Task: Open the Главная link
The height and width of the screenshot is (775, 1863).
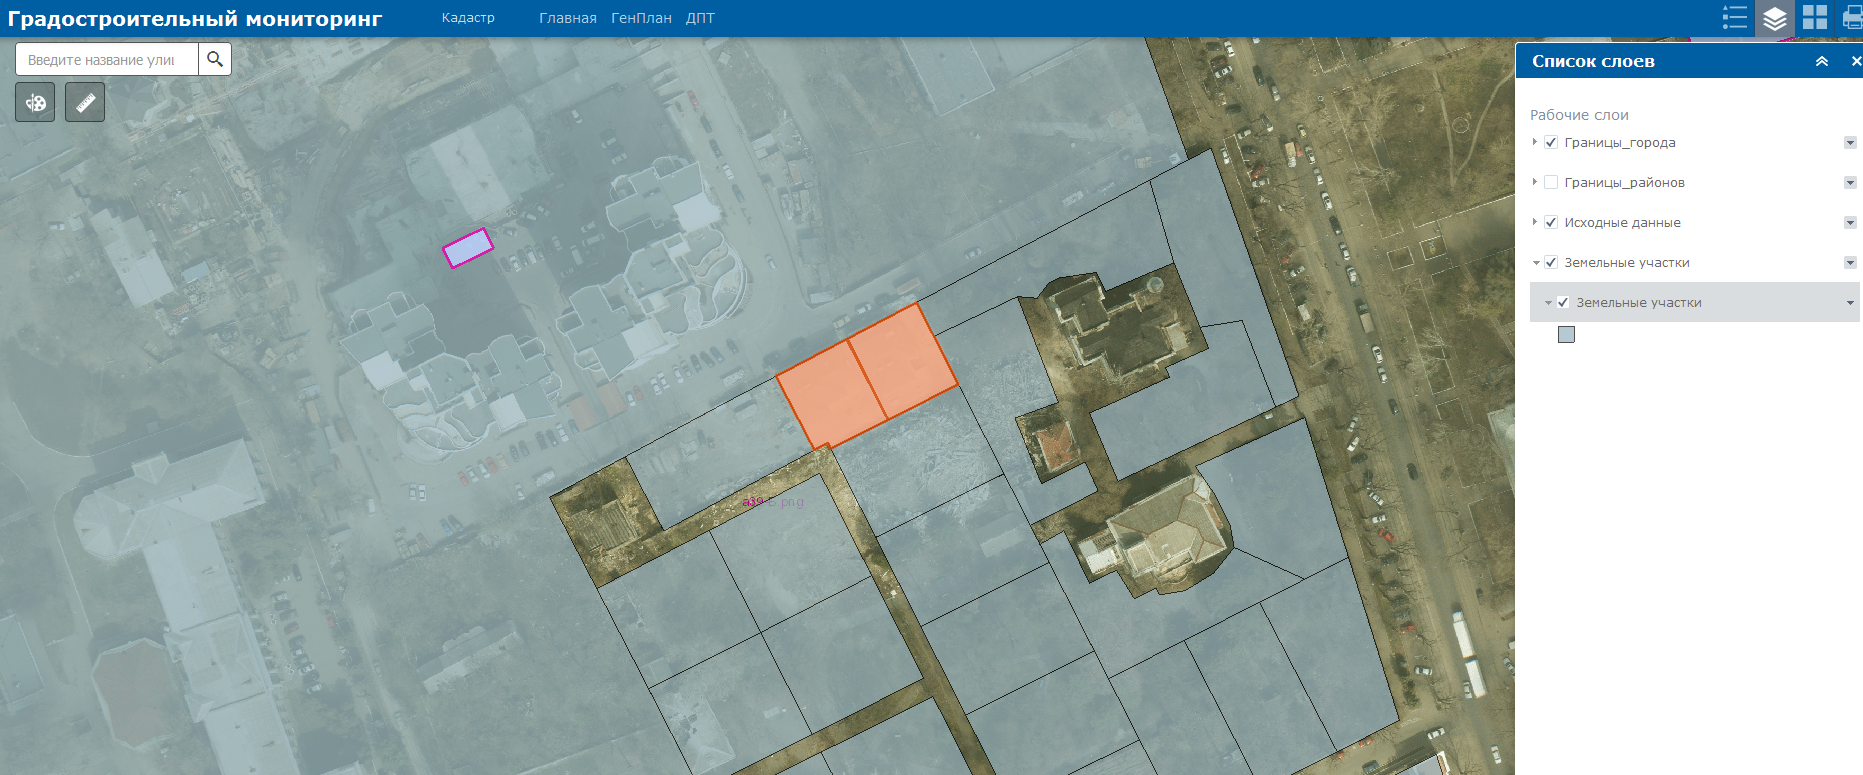Action: tap(567, 18)
